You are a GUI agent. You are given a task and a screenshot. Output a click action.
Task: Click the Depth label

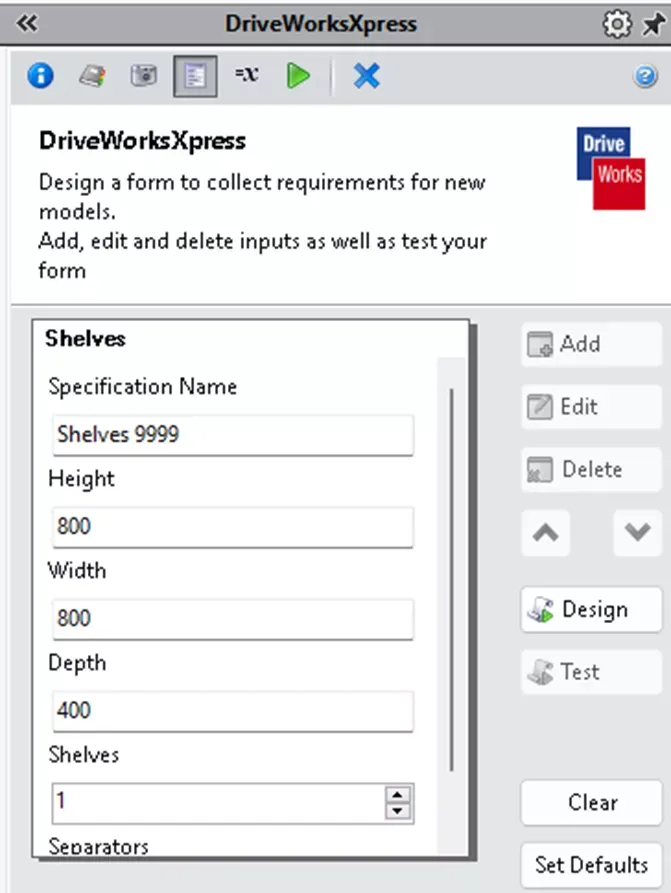pyautogui.click(x=77, y=663)
